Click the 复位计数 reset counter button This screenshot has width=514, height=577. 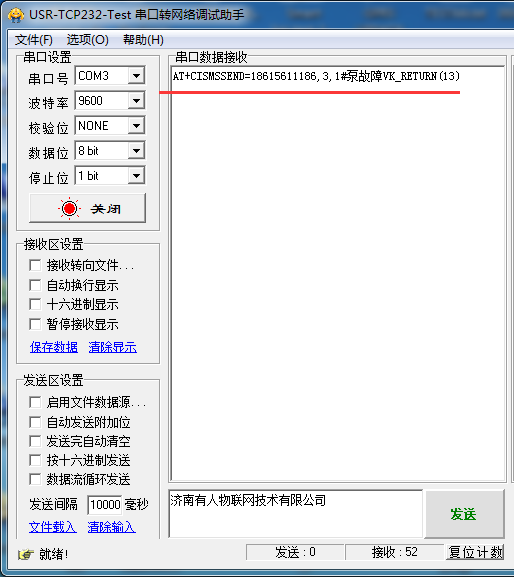pos(475,552)
